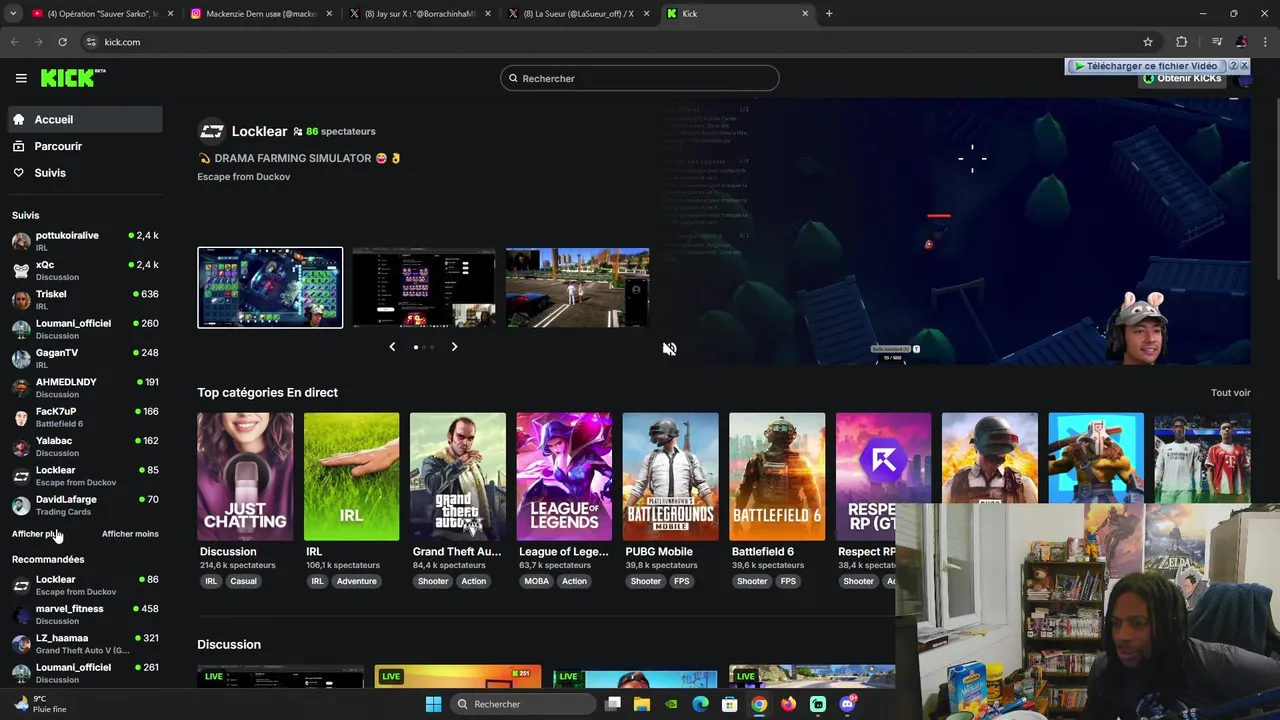
Task: Open LZ_haamaa in recommended channels
Action: point(85,643)
